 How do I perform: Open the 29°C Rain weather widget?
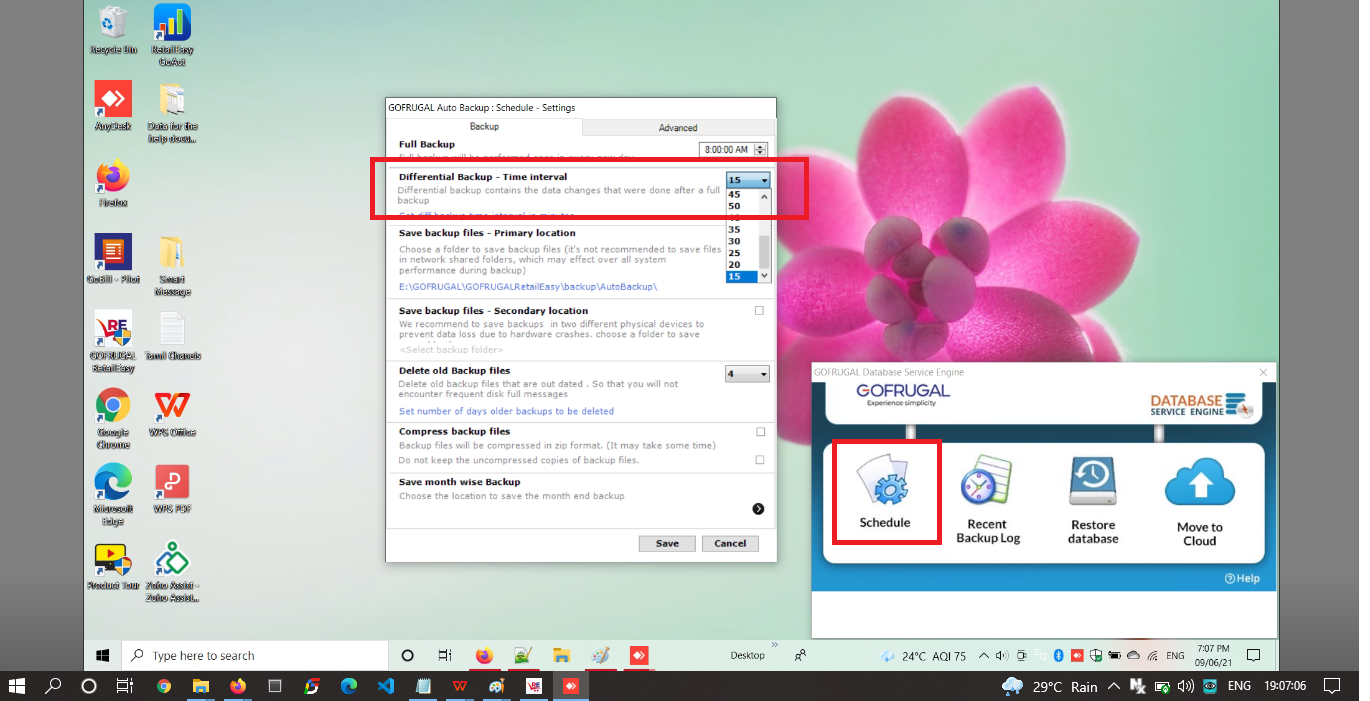1049,687
